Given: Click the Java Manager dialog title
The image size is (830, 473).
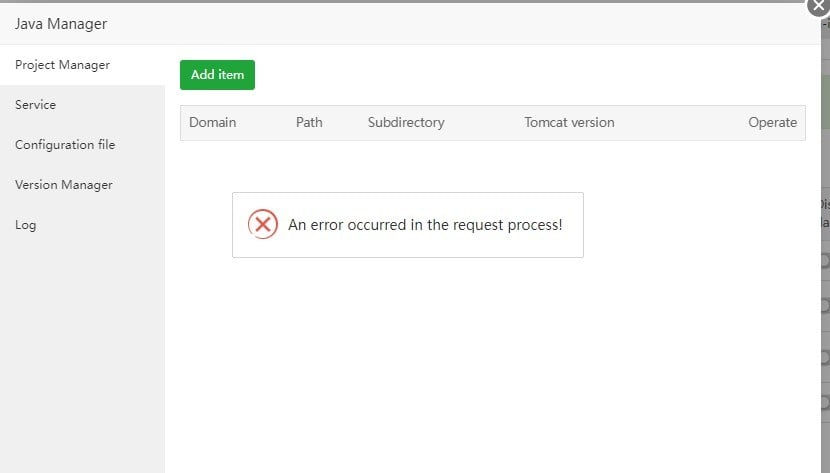Looking at the screenshot, I should click(61, 23).
